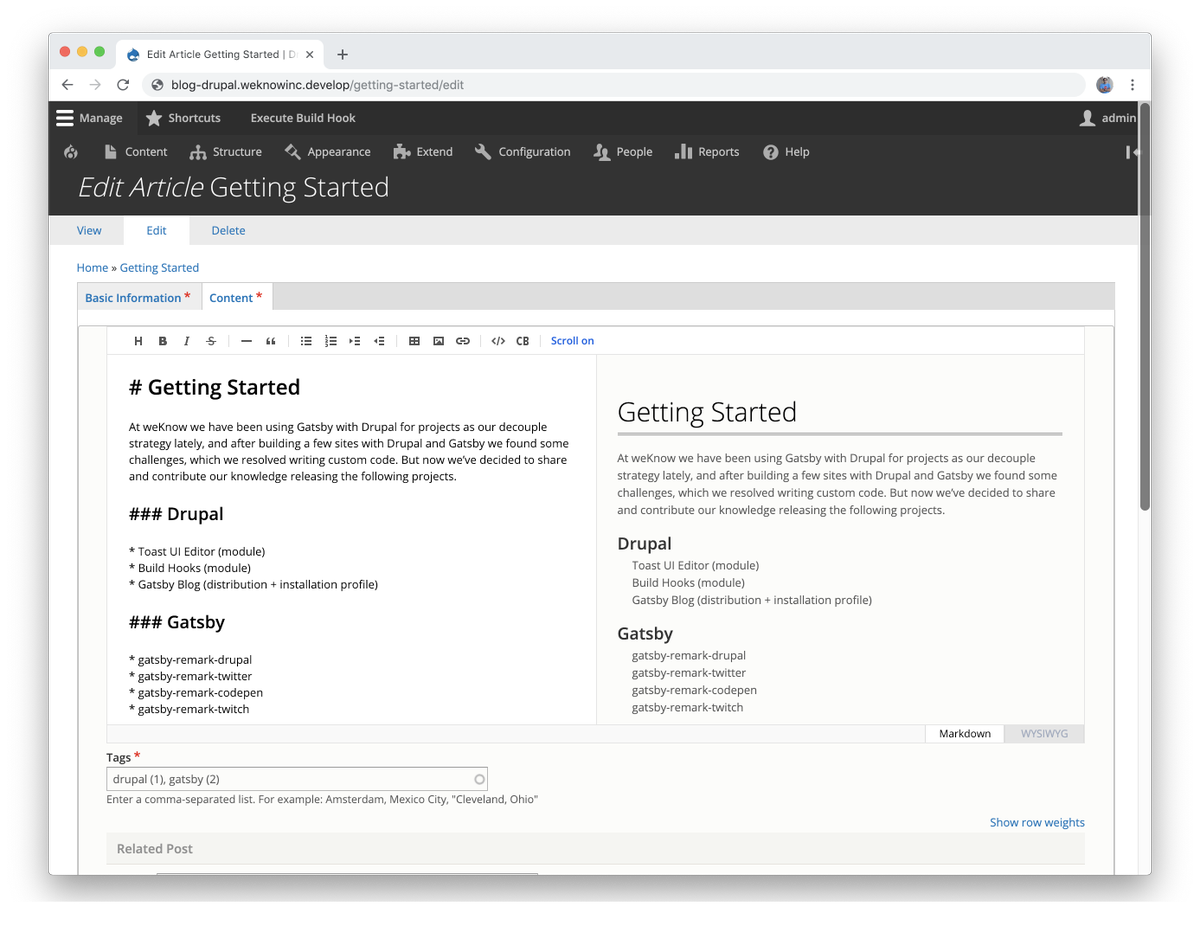Screen dimensions: 1200x939
Task: Go to Home breadcrumb link
Action: 92,268
